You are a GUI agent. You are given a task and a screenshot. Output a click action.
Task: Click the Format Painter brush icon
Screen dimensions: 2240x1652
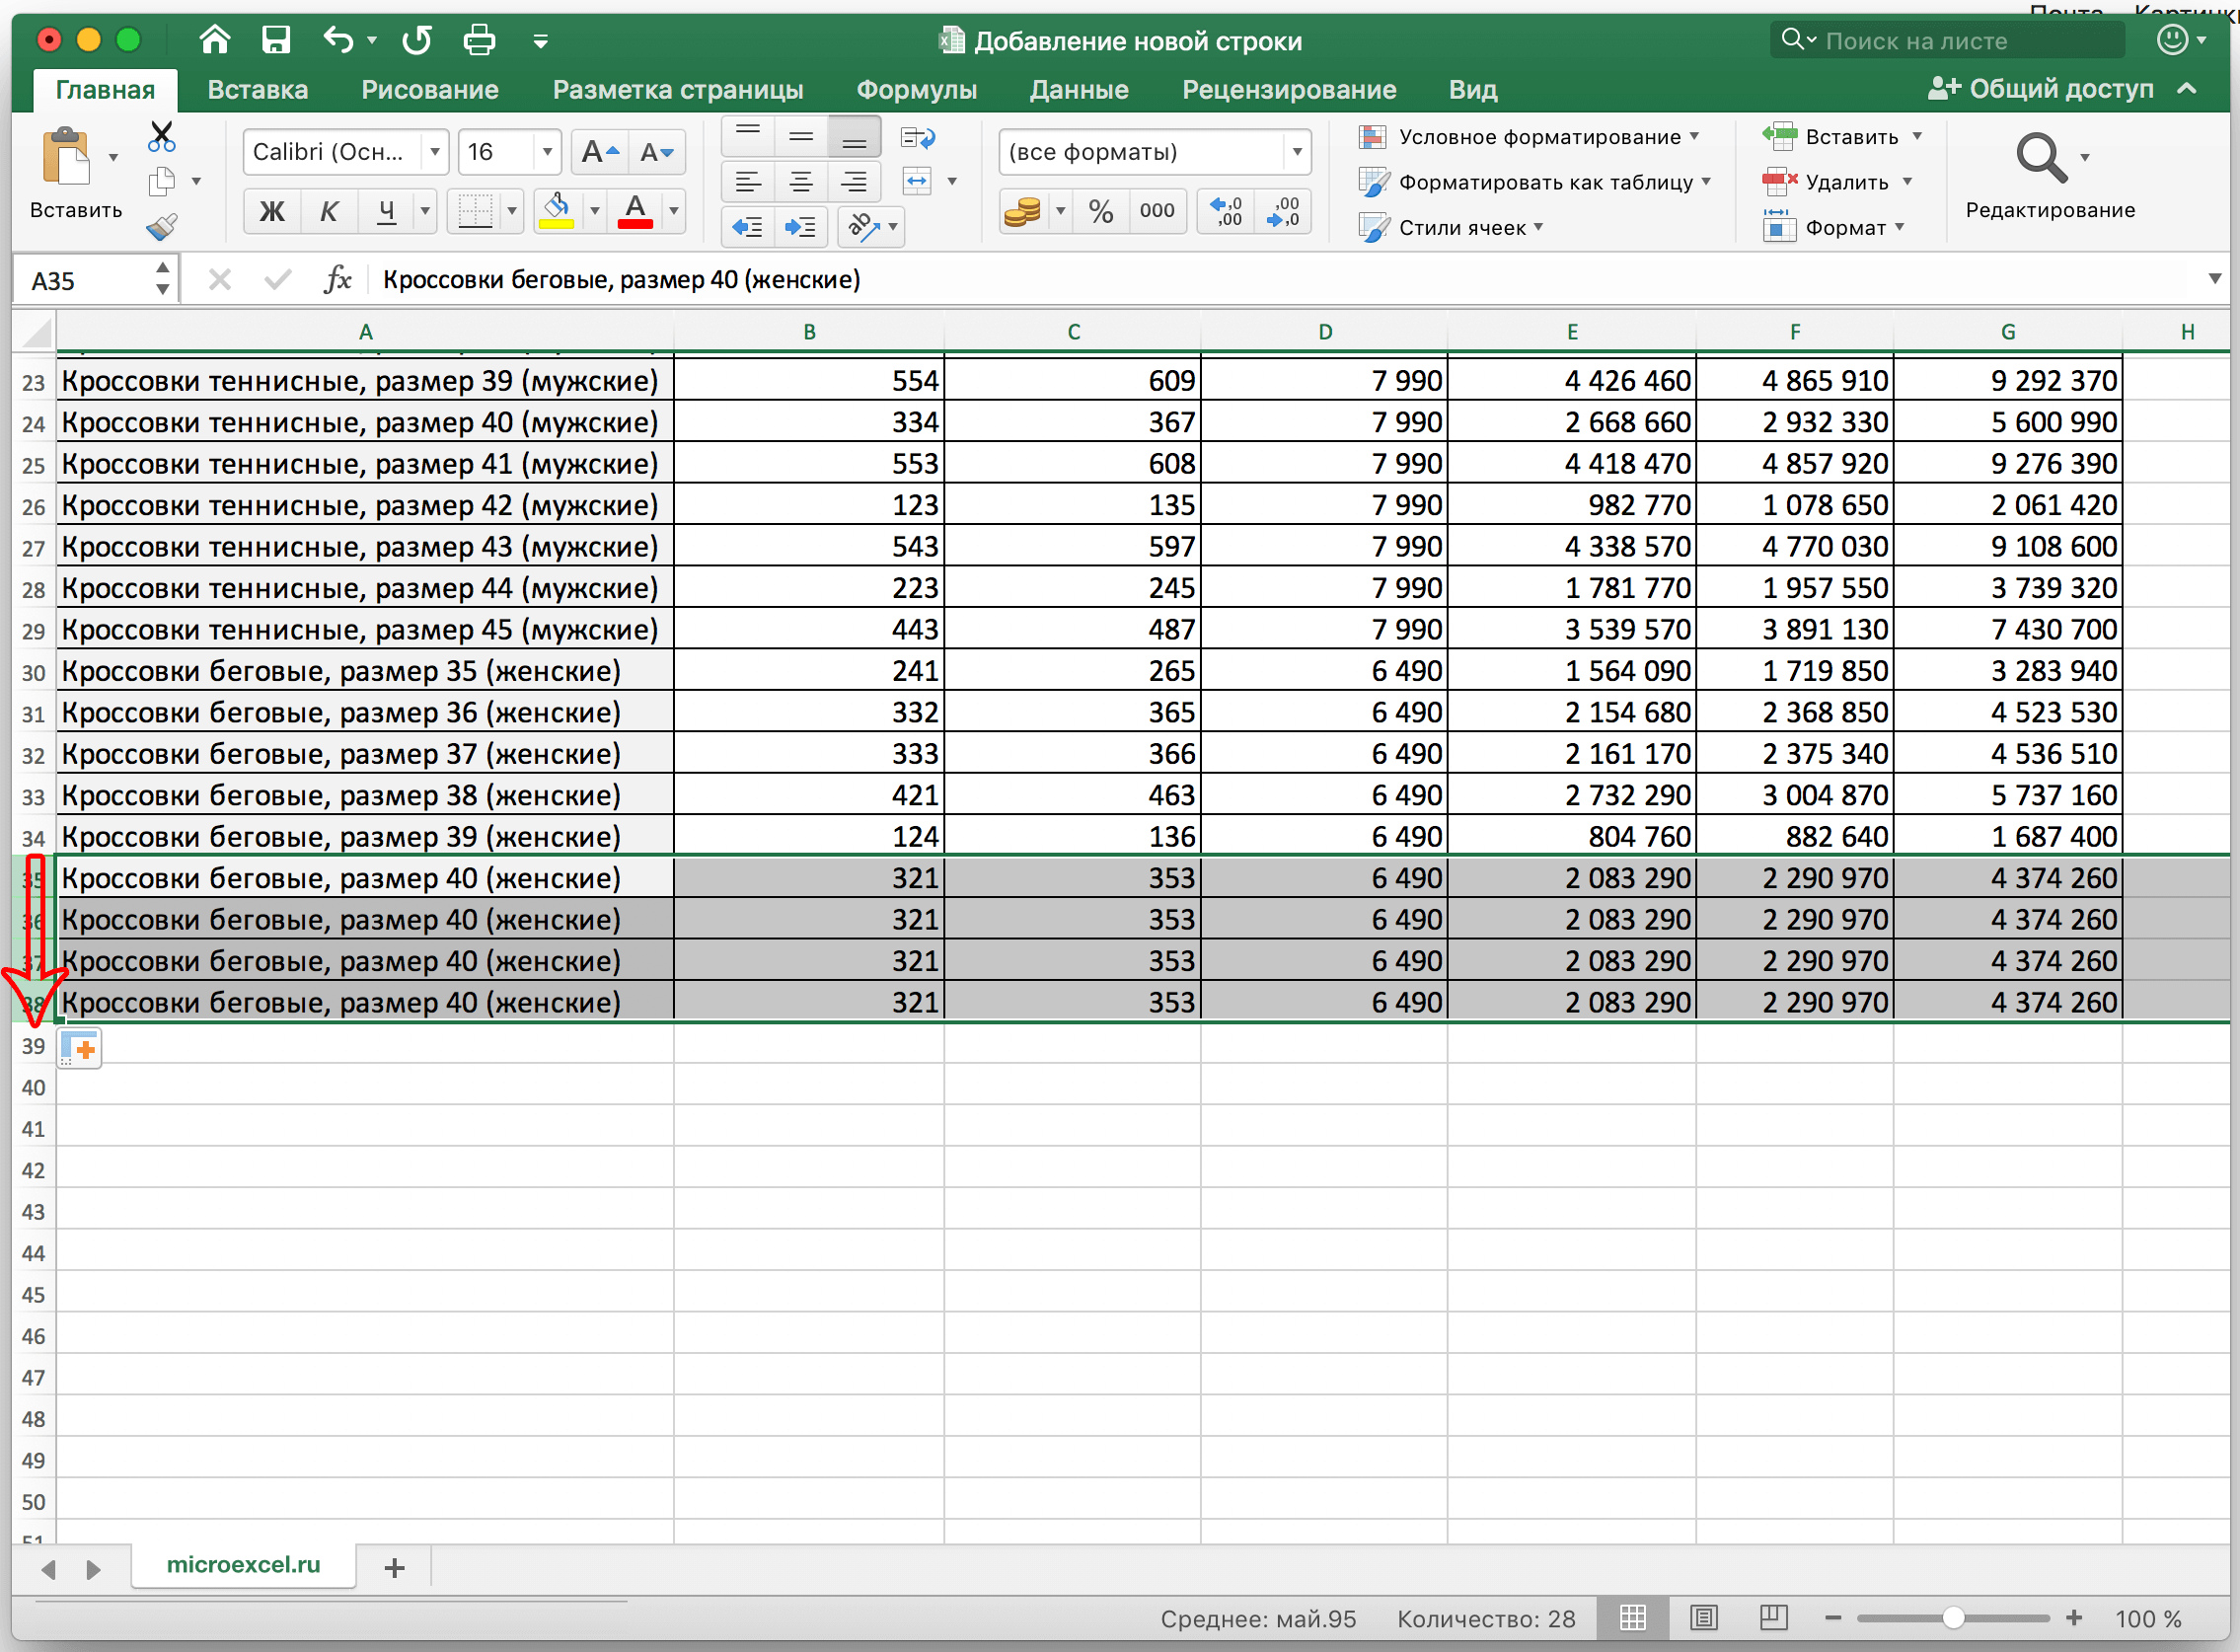[x=161, y=228]
